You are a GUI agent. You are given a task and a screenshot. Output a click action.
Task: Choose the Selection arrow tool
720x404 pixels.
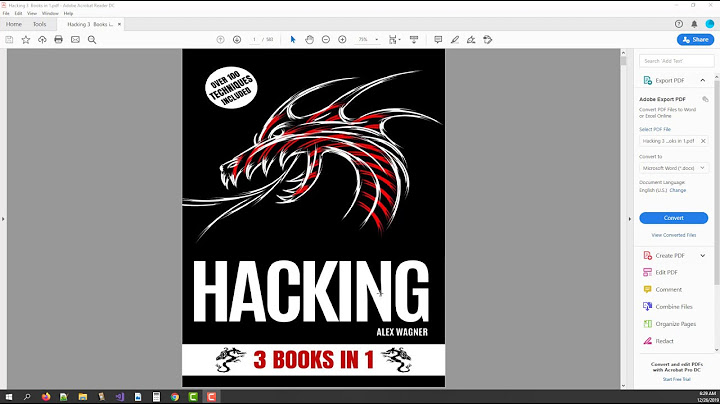coord(293,40)
